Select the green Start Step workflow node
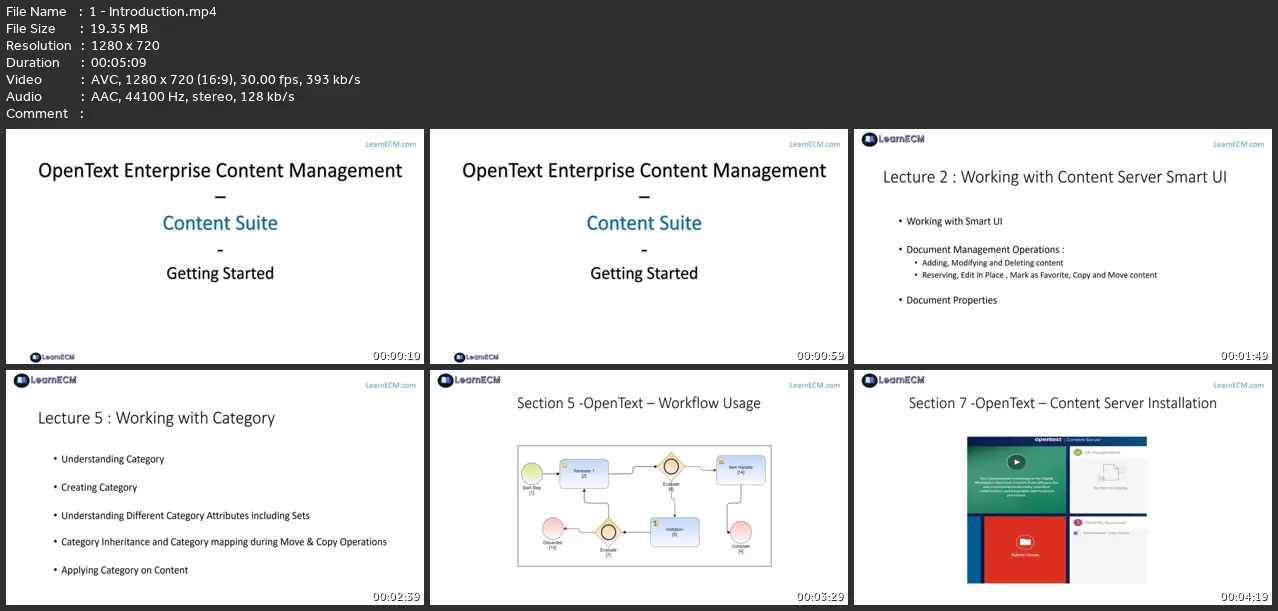Viewport: 1278px width, 611px height. tap(531, 474)
